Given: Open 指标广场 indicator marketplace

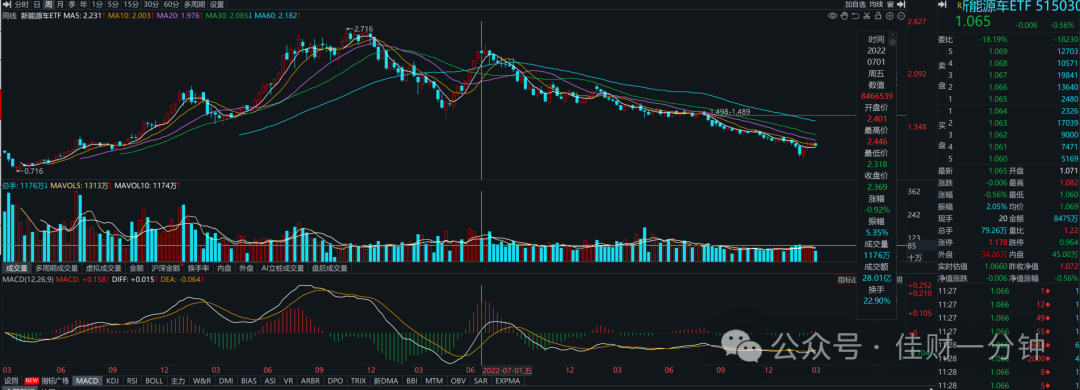Looking at the screenshot, I should click(54, 380).
